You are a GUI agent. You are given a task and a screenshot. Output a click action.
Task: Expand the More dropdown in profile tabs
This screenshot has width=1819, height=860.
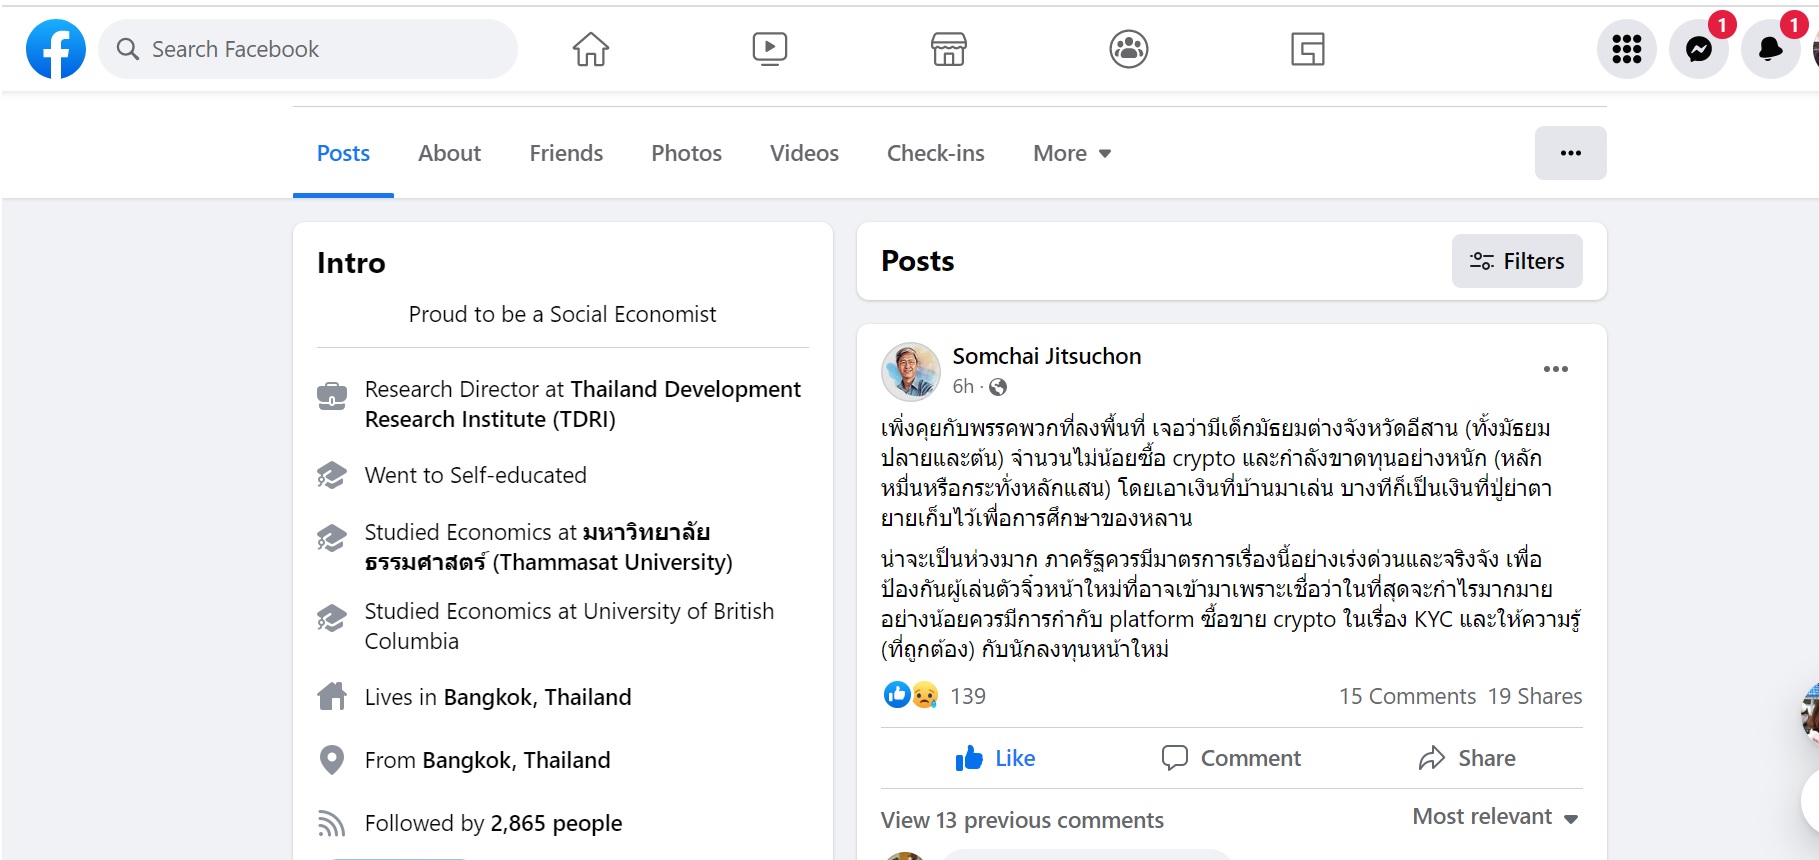[x=1072, y=153]
